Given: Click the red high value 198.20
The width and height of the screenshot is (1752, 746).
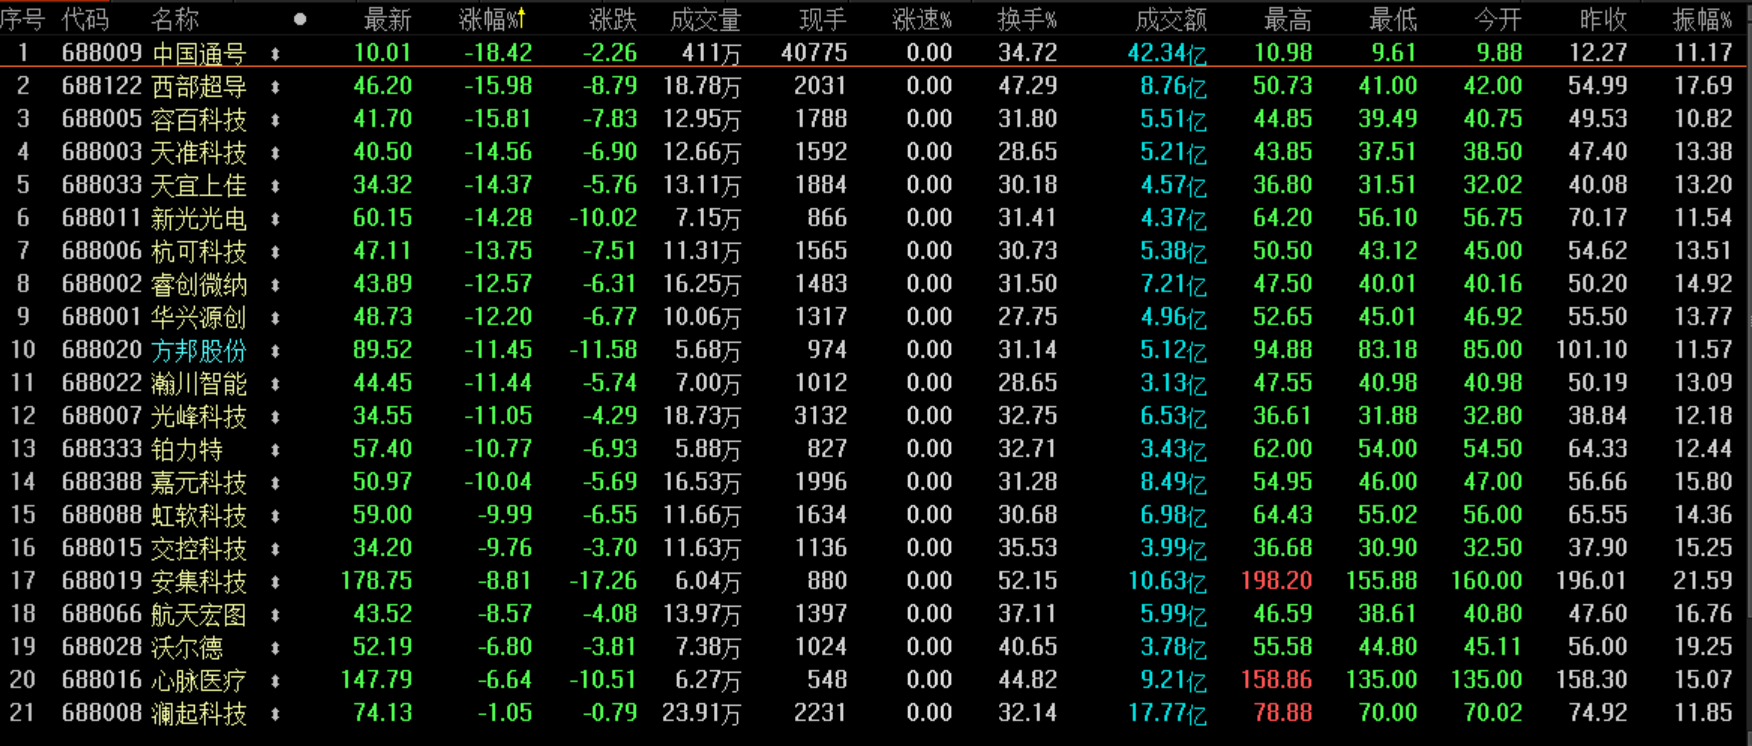Looking at the screenshot, I should click(x=1276, y=581).
